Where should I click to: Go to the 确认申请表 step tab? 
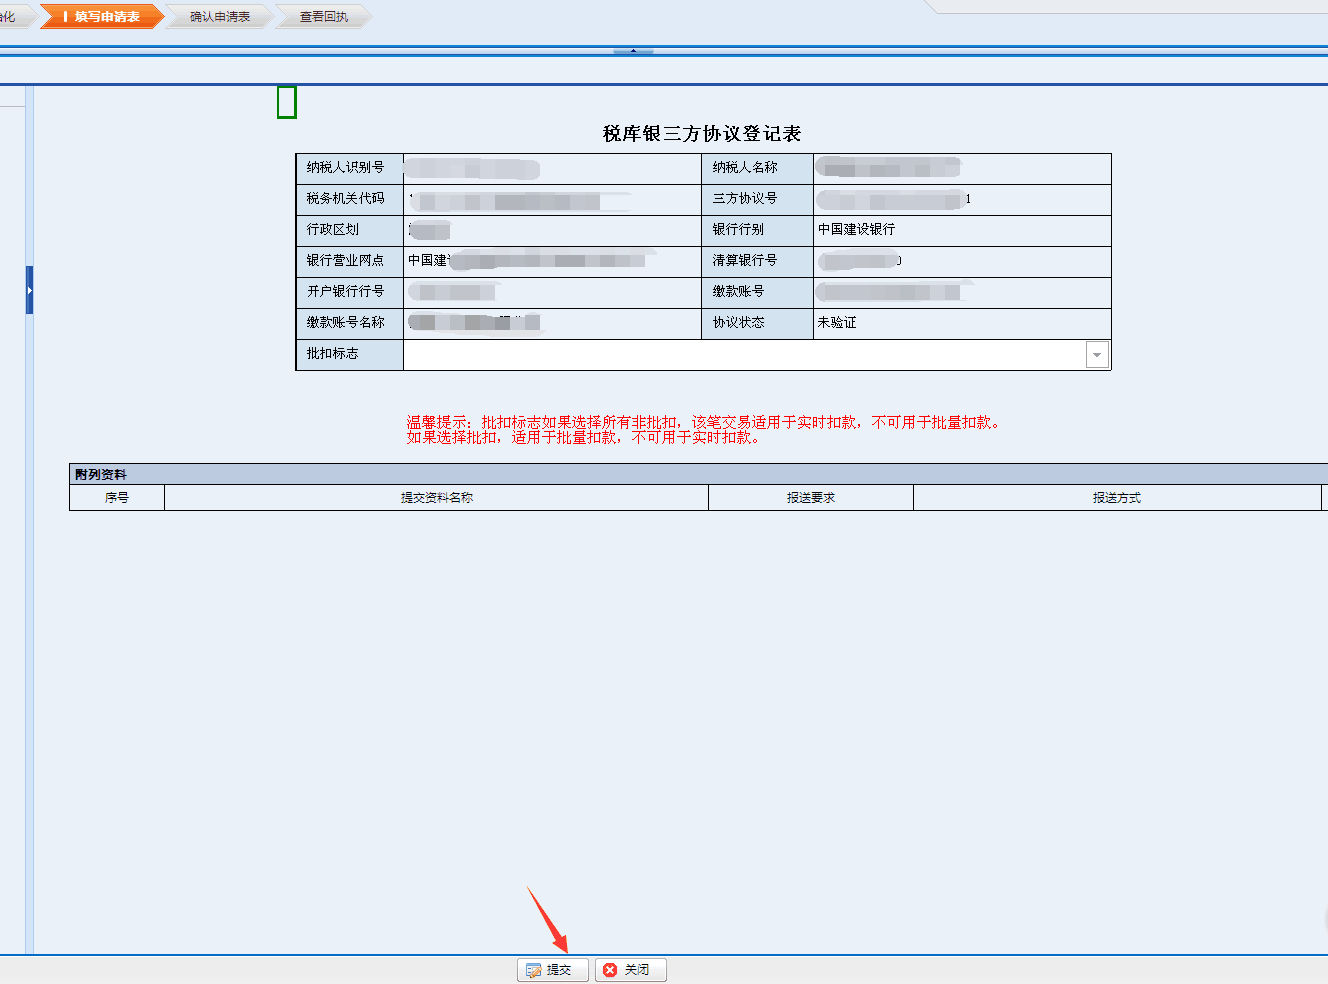219,17
